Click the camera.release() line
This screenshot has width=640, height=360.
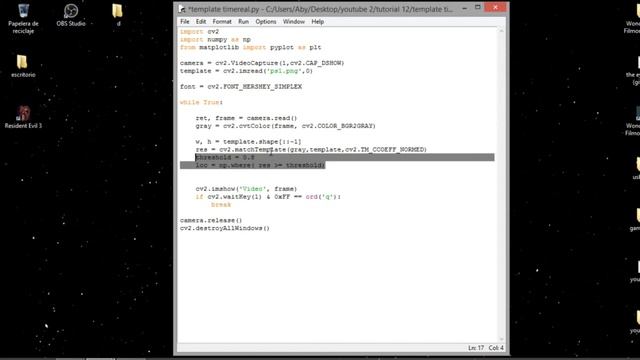tap(211, 220)
